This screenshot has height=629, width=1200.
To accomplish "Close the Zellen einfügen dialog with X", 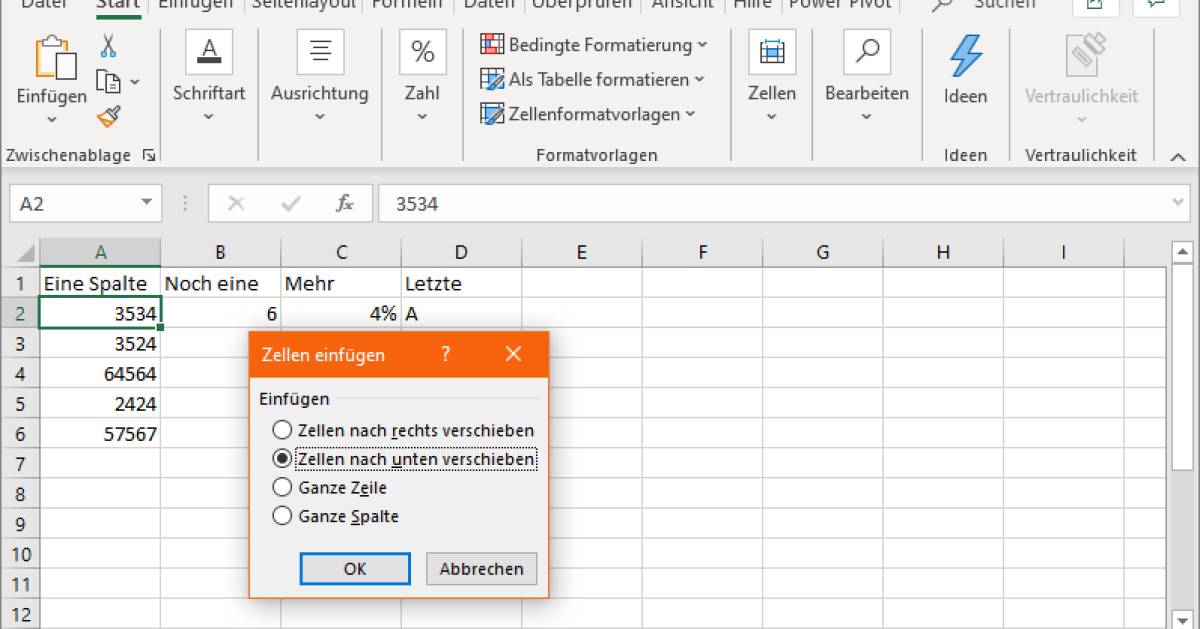I will click(514, 355).
